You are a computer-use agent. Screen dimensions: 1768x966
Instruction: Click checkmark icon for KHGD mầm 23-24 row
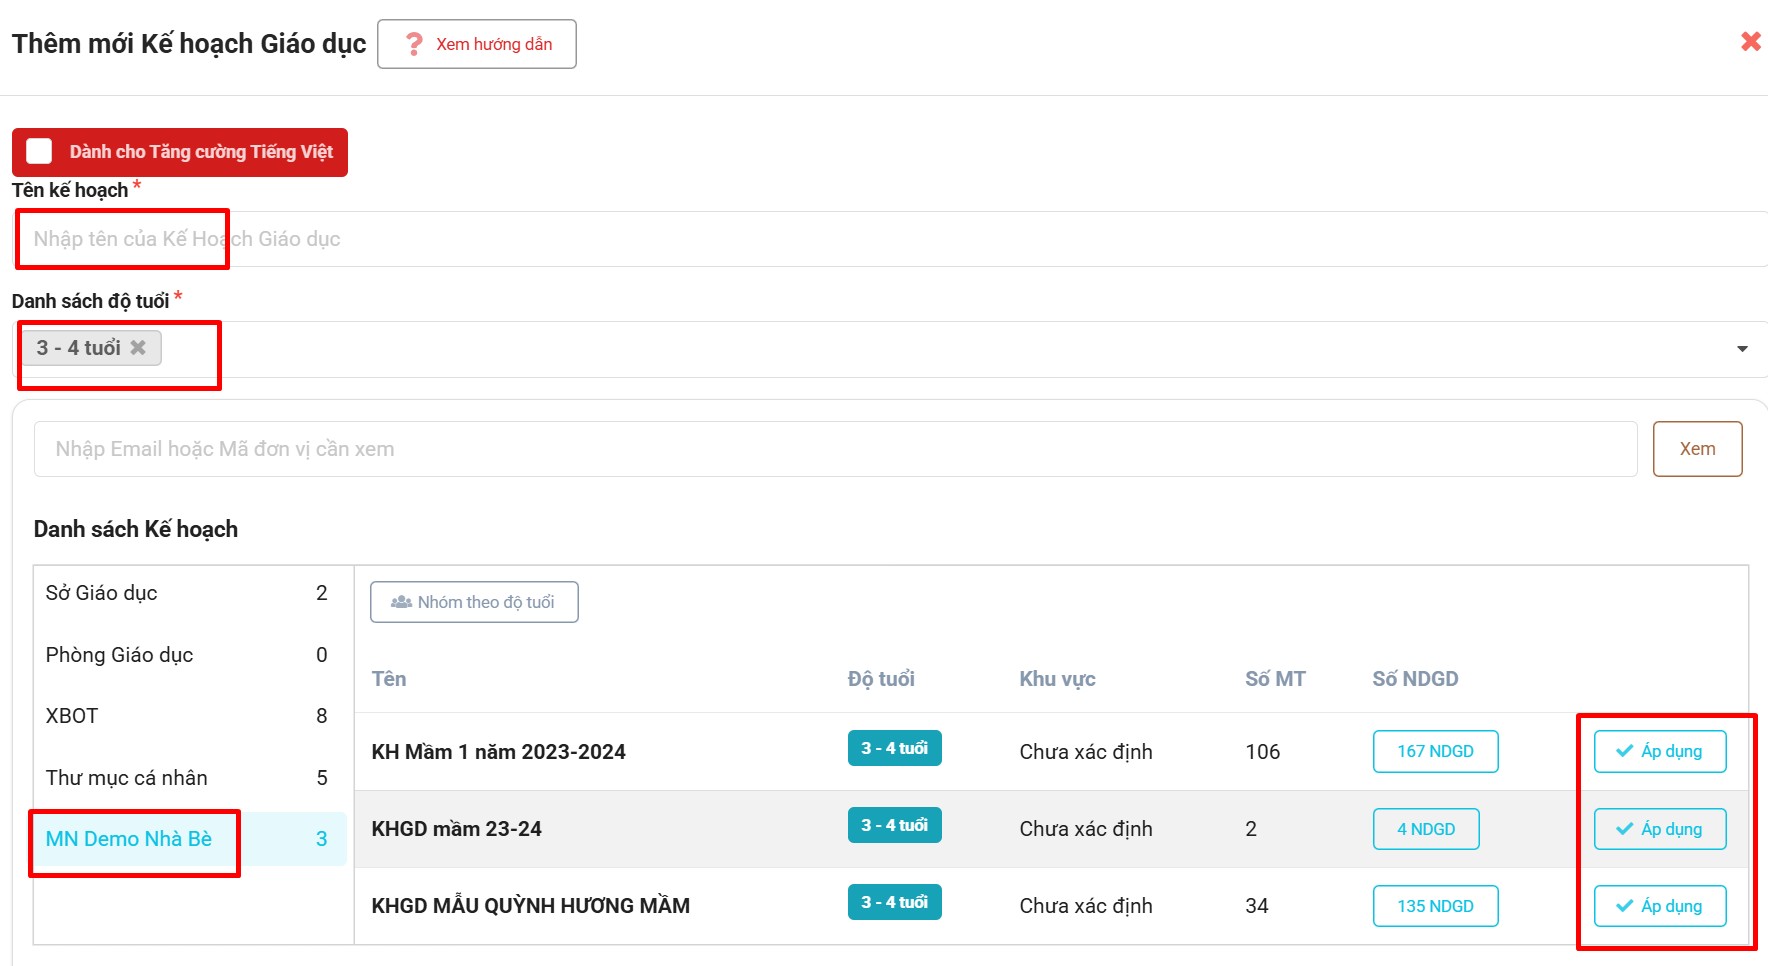click(x=1625, y=829)
